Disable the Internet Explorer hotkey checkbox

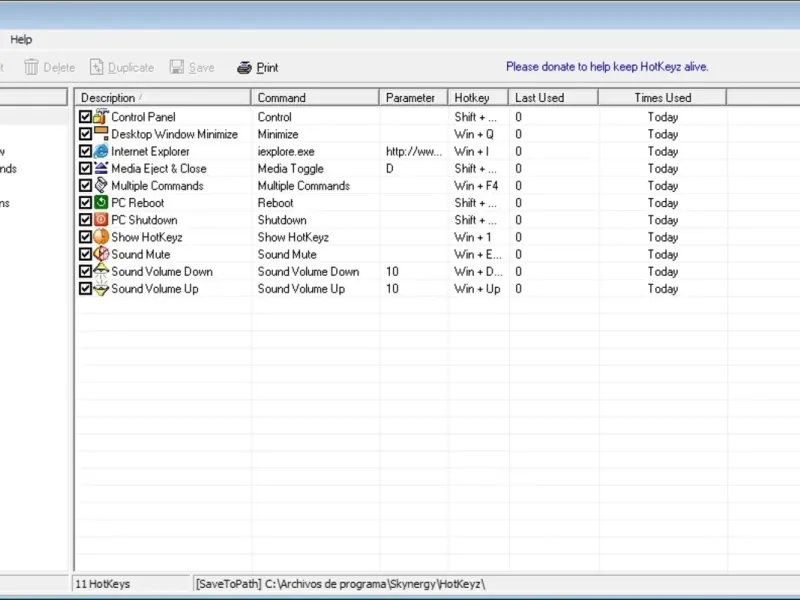(85, 152)
